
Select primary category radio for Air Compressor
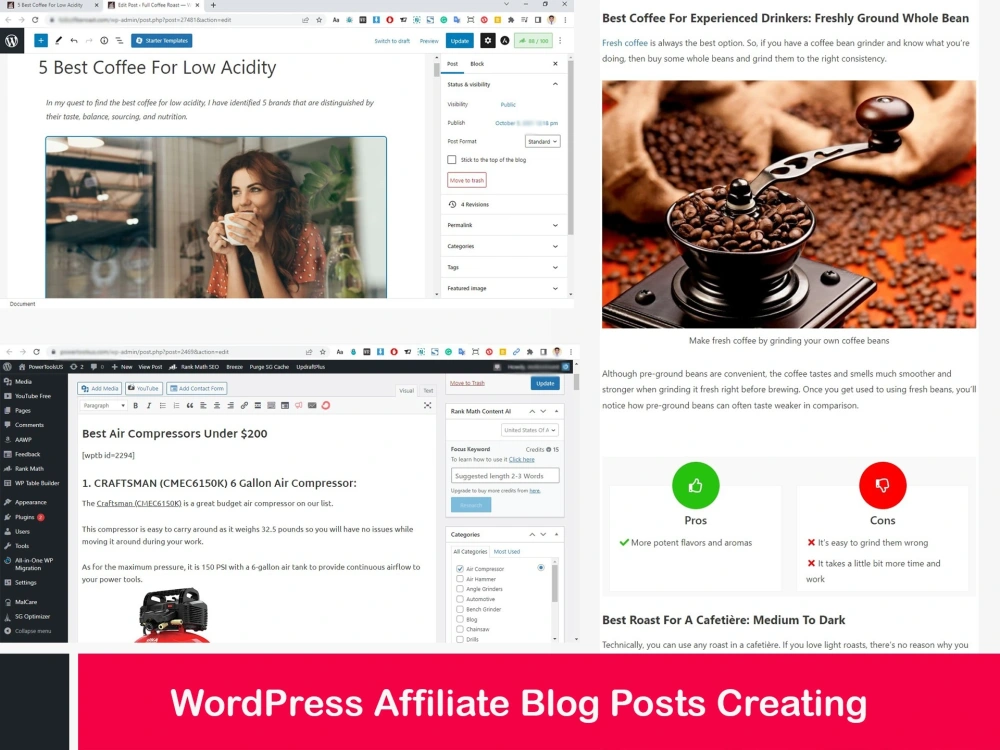(541, 568)
